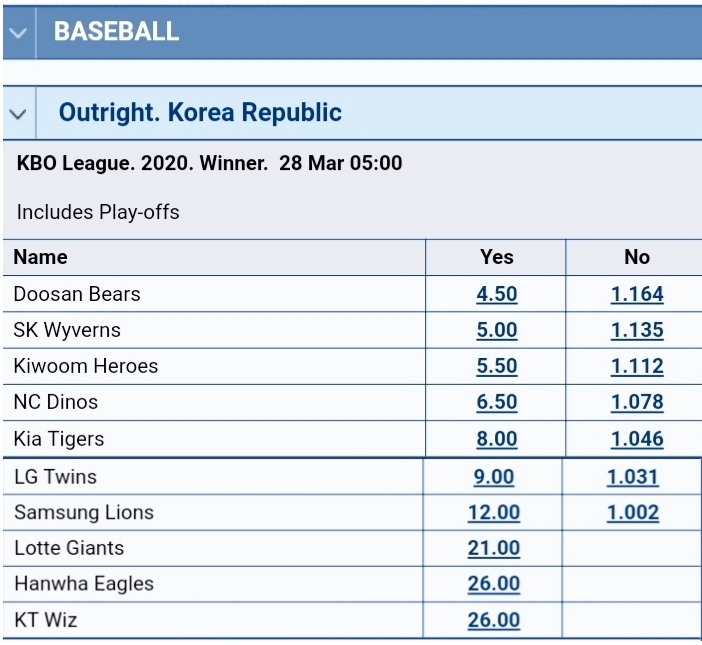Open the BASEBALL header title
The image size is (702, 645).
click(x=116, y=31)
